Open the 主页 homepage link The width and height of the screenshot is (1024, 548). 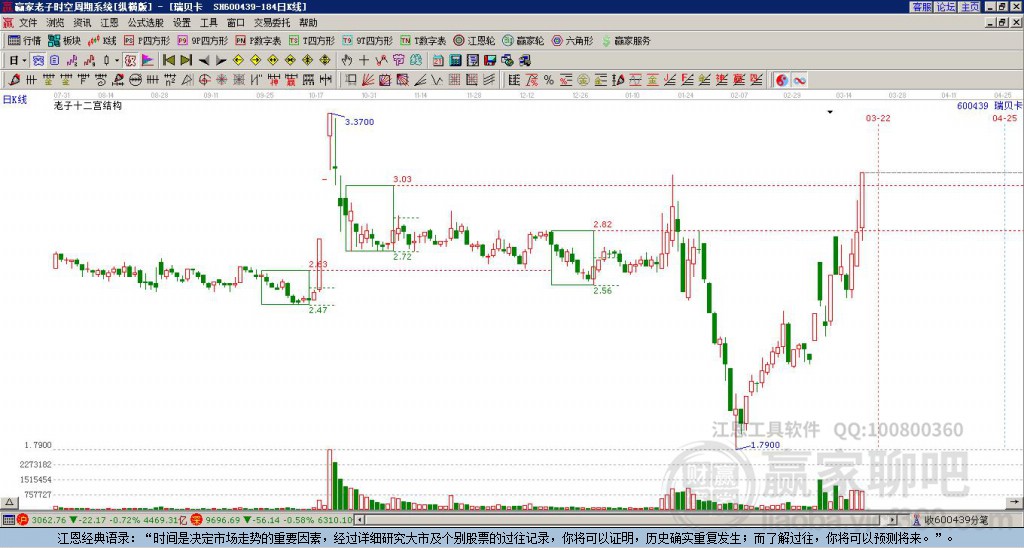[x=970, y=7]
